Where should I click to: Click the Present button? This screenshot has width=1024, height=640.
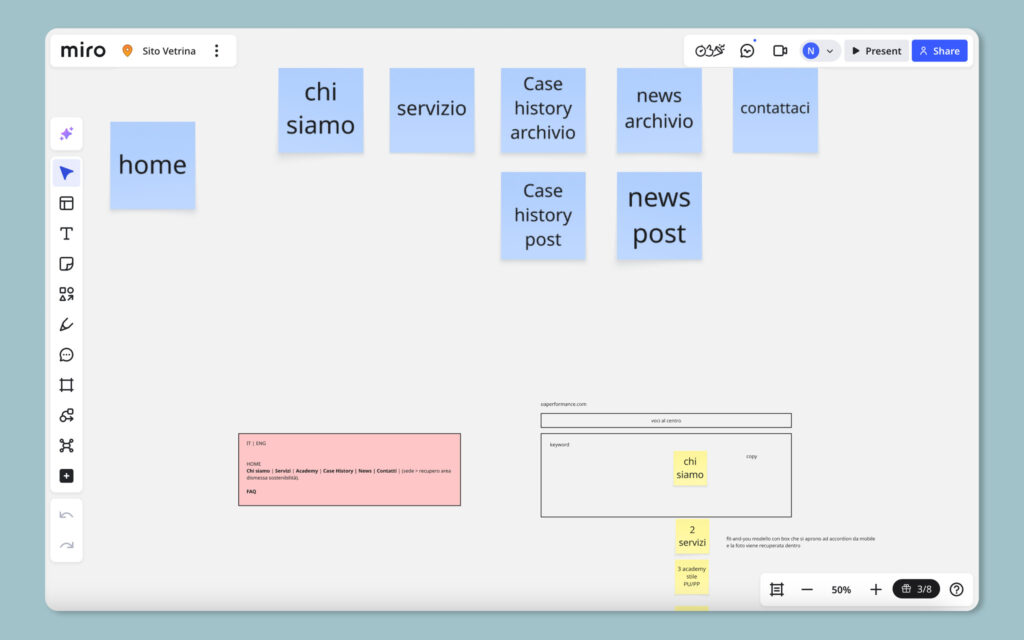pos(876,51)
